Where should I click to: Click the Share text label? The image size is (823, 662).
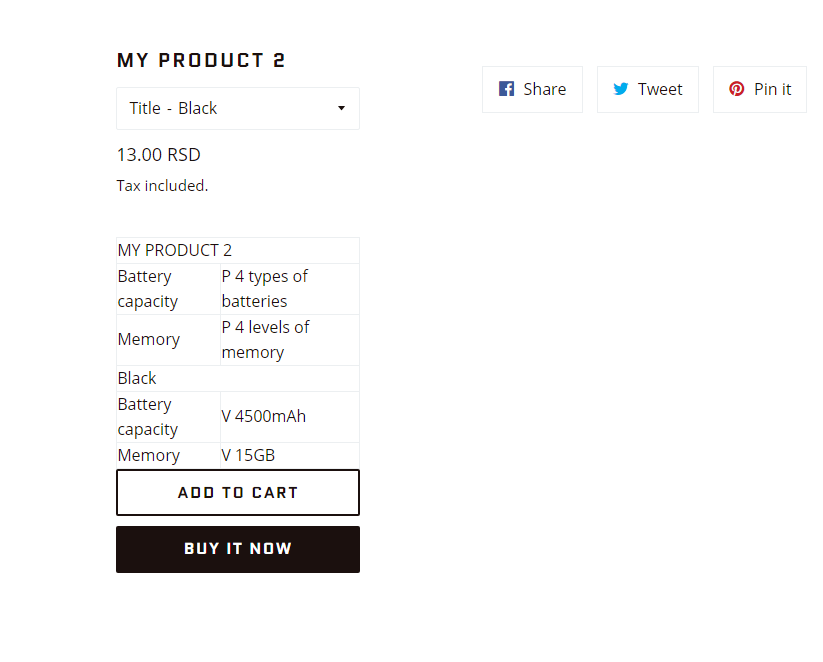(545, 89)
